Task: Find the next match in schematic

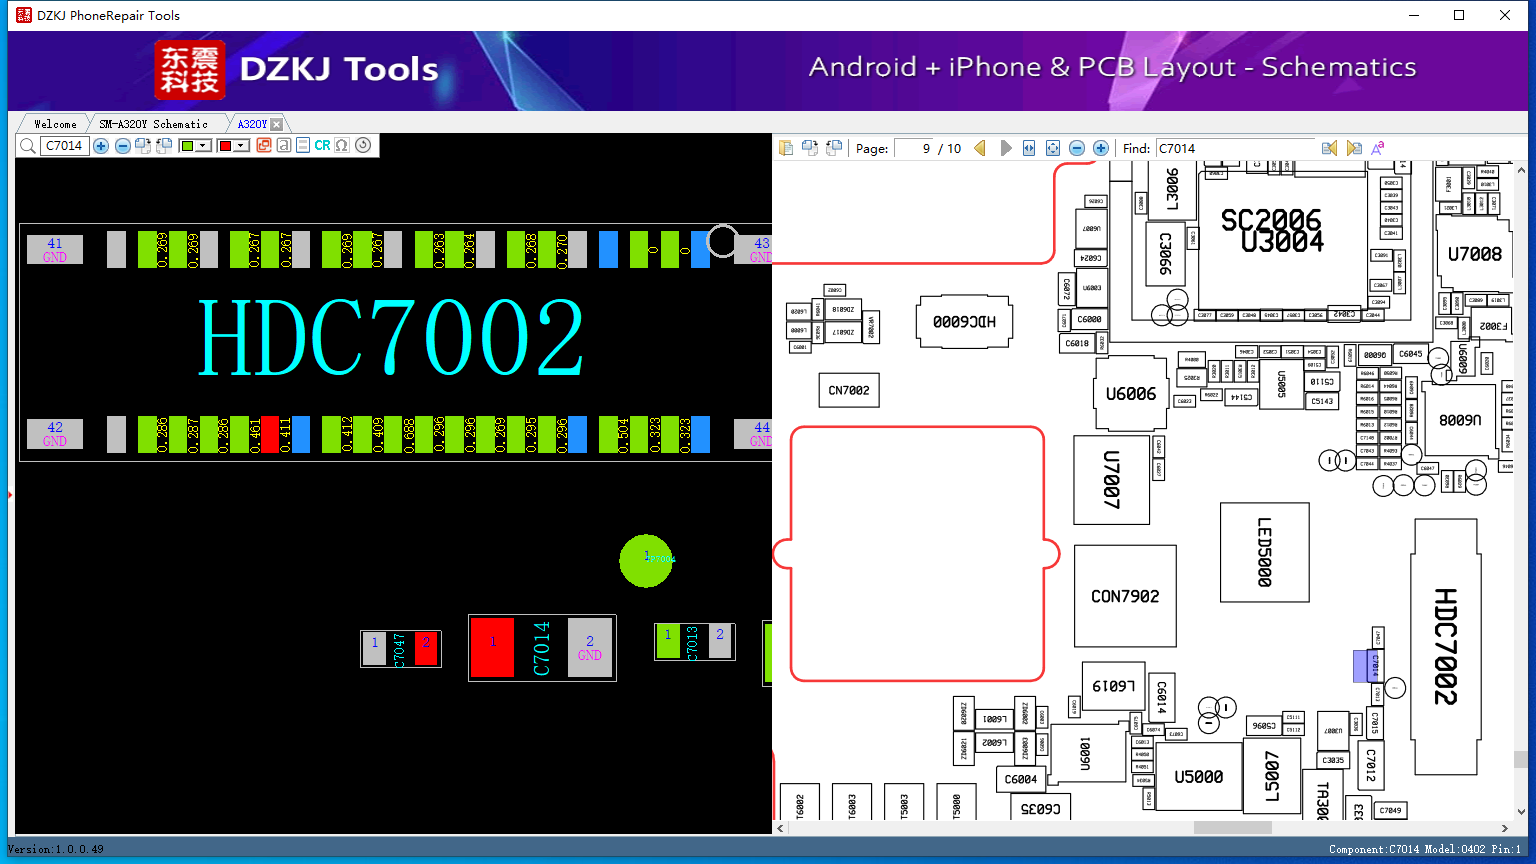Action: pos(1354,148)
